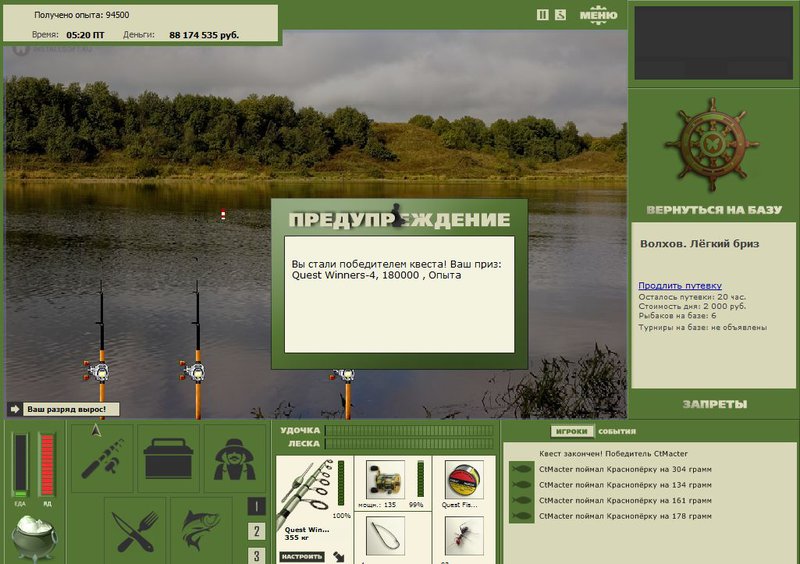Click the fish icon beside Краснопёрку 134 грамм
The image size is (800, 564).
coord(521,484)
